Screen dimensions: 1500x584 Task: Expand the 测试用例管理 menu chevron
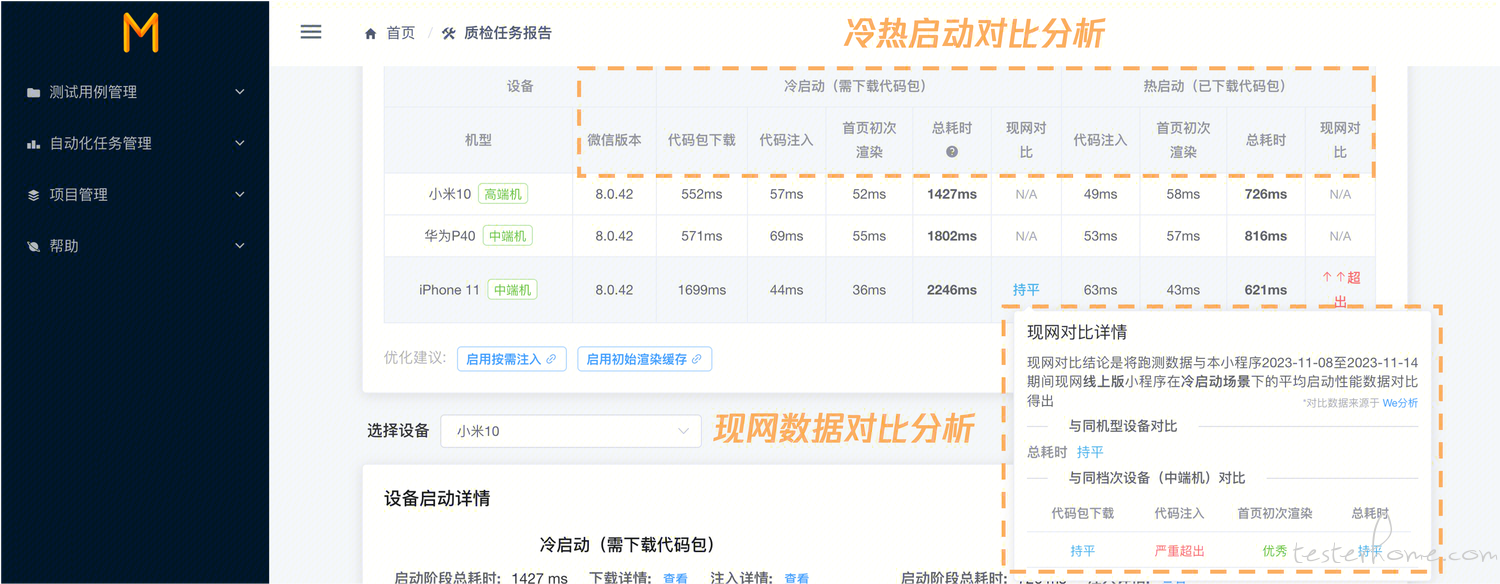240,92
